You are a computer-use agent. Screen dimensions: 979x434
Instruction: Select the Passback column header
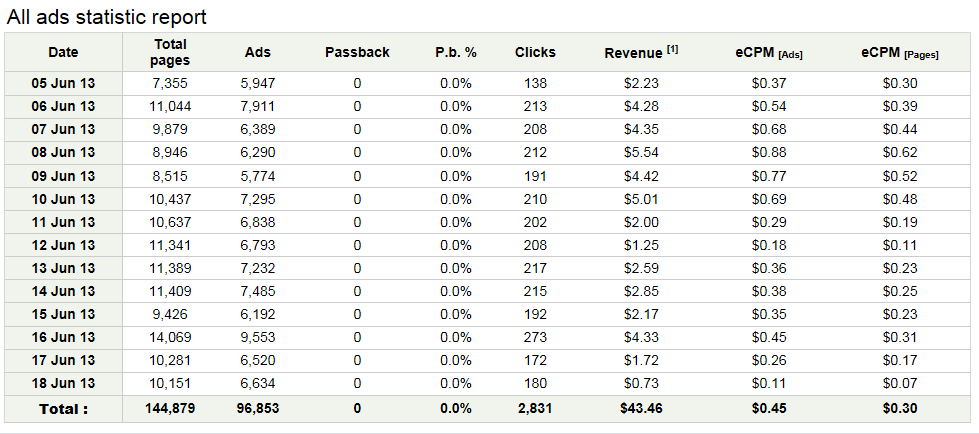[357, 52]
